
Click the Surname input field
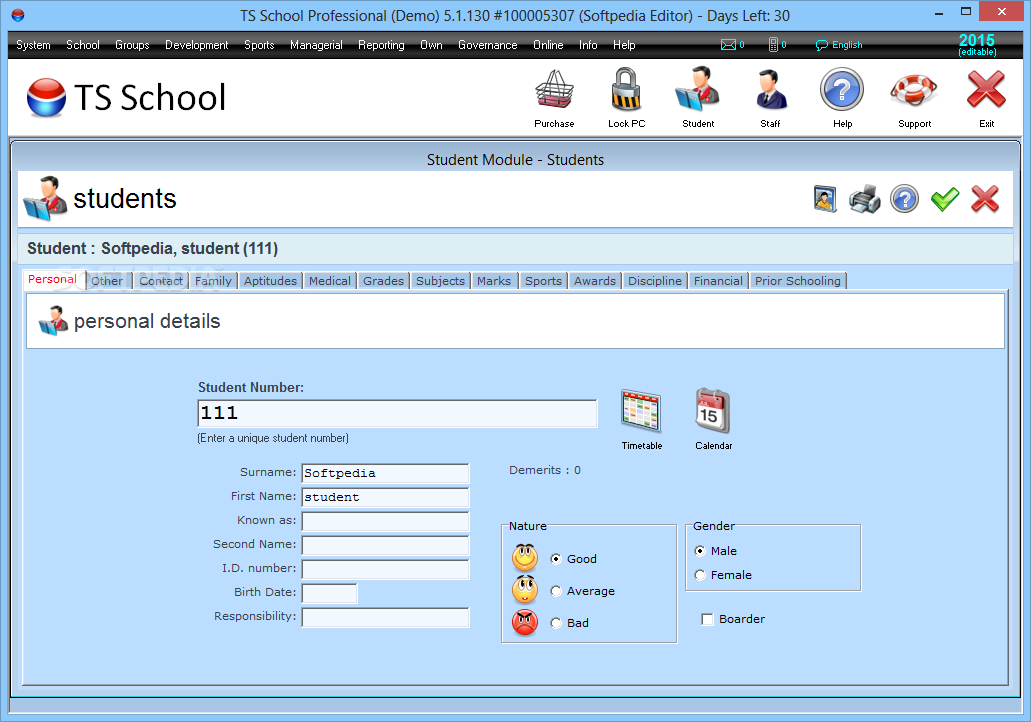pyautogui.click(x=385, y=473)
